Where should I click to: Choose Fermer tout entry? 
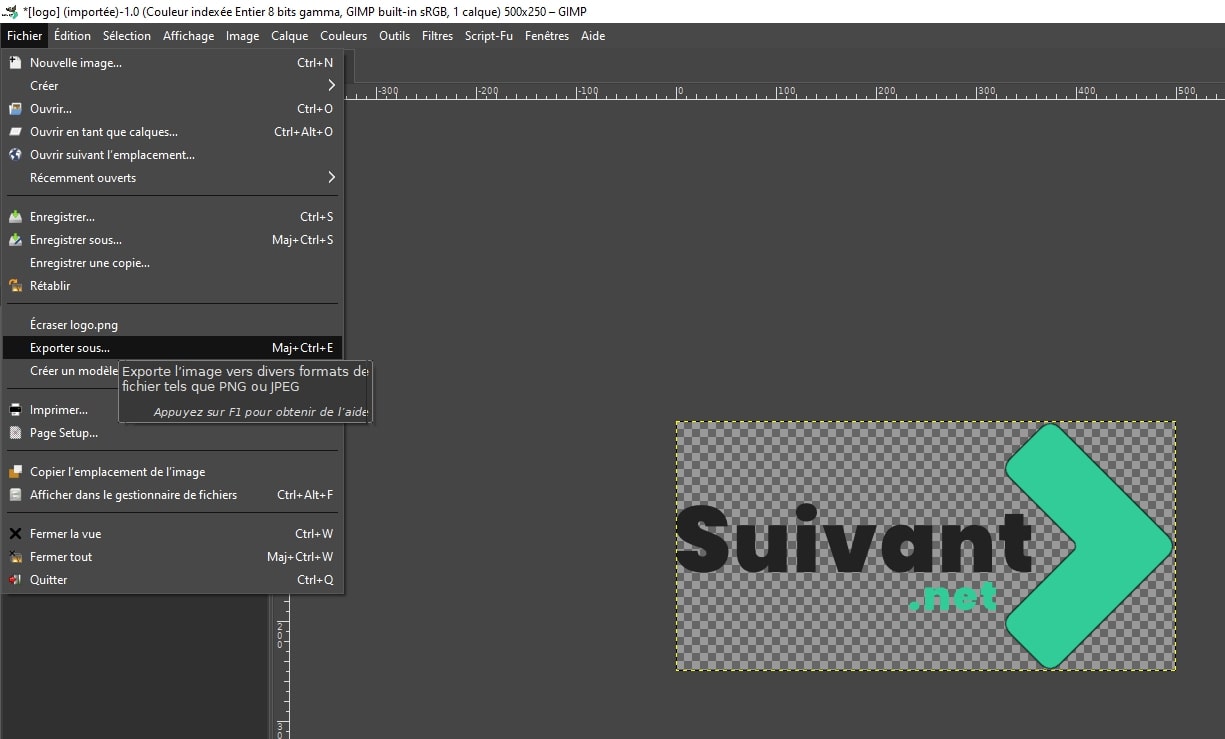pyautogui.click(x=172, y=557)
